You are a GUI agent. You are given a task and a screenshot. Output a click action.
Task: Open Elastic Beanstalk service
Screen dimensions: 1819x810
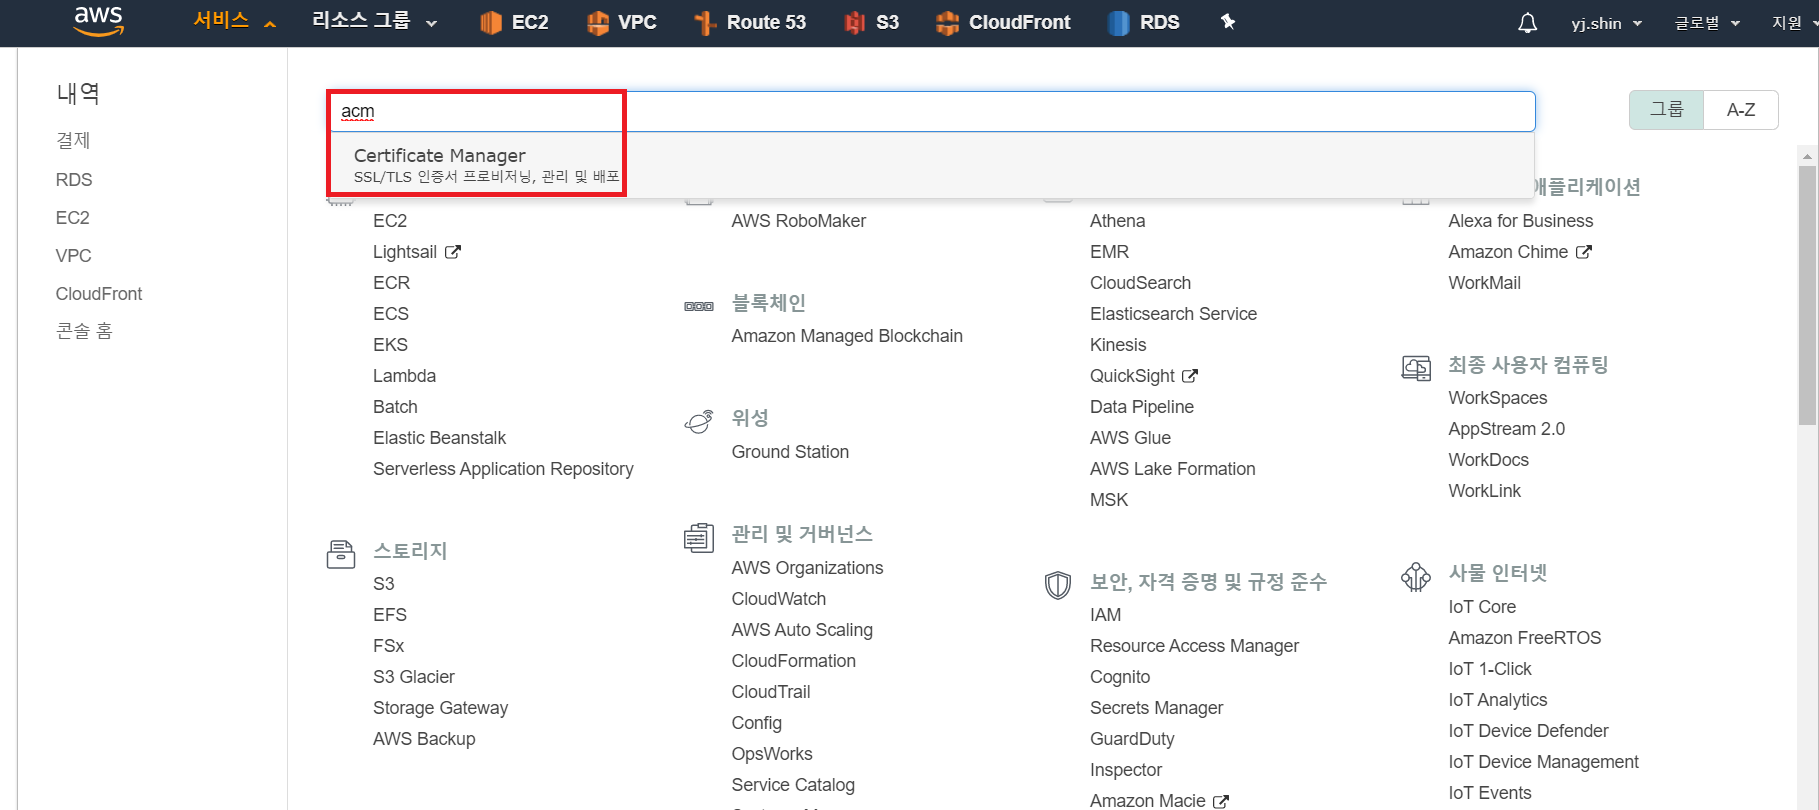pyautogui.click(x=439, y=438)
